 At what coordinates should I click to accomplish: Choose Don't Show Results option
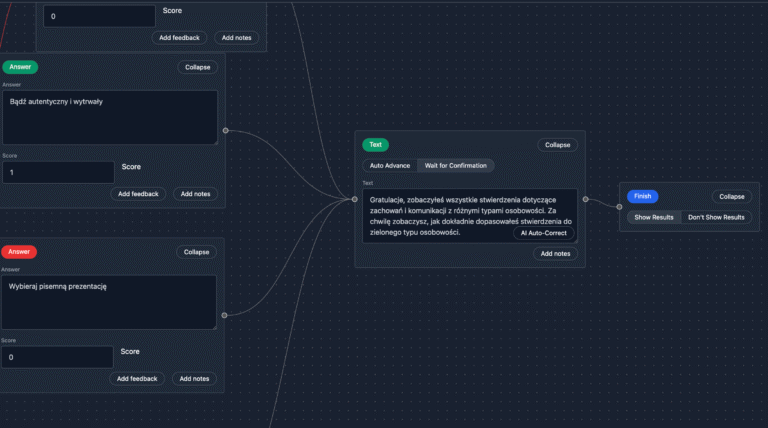(716, 217)
